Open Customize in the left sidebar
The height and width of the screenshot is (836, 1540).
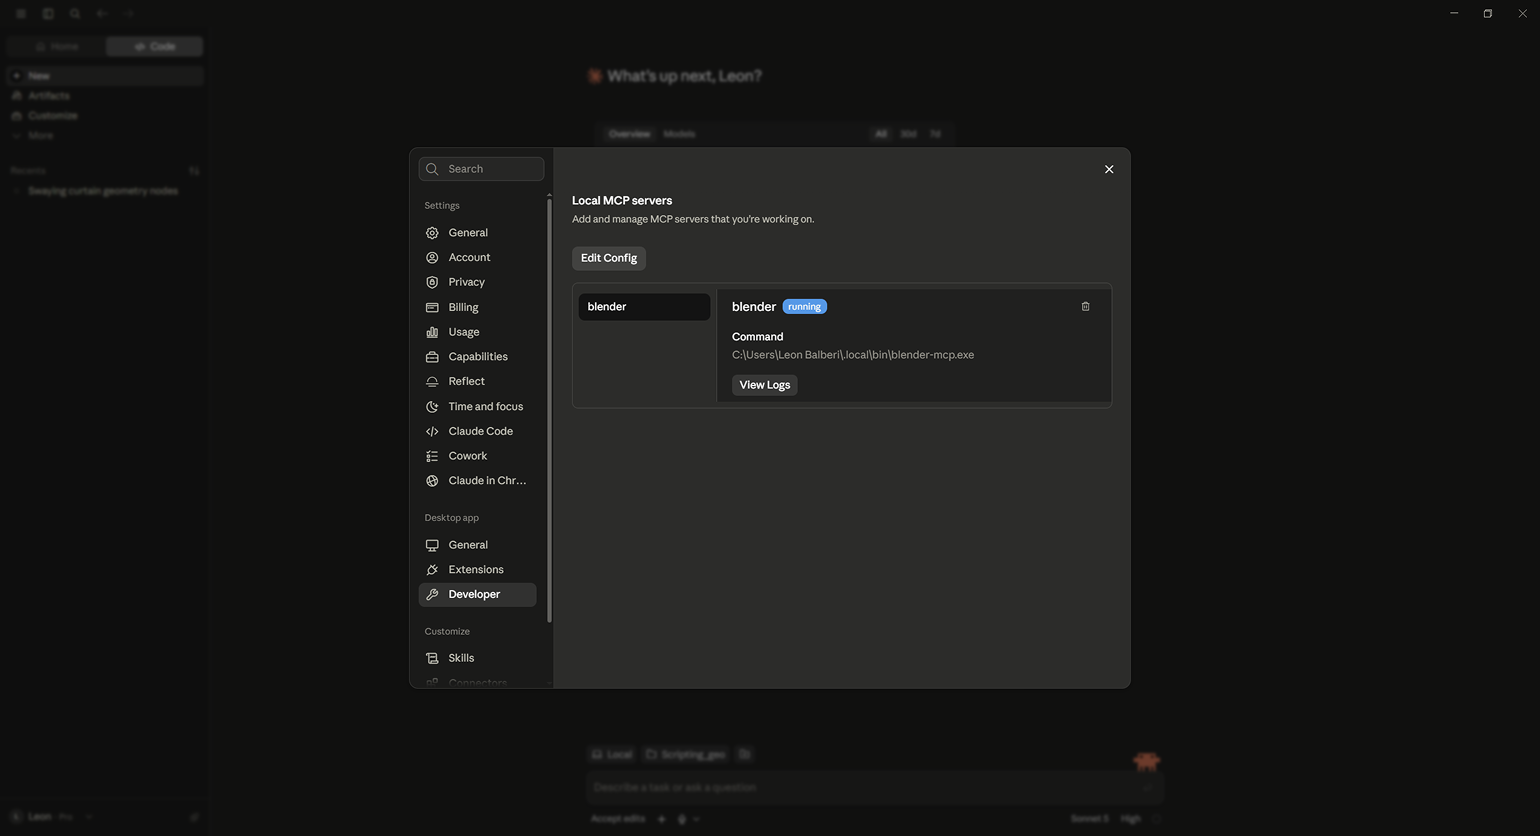click(105, 116)
